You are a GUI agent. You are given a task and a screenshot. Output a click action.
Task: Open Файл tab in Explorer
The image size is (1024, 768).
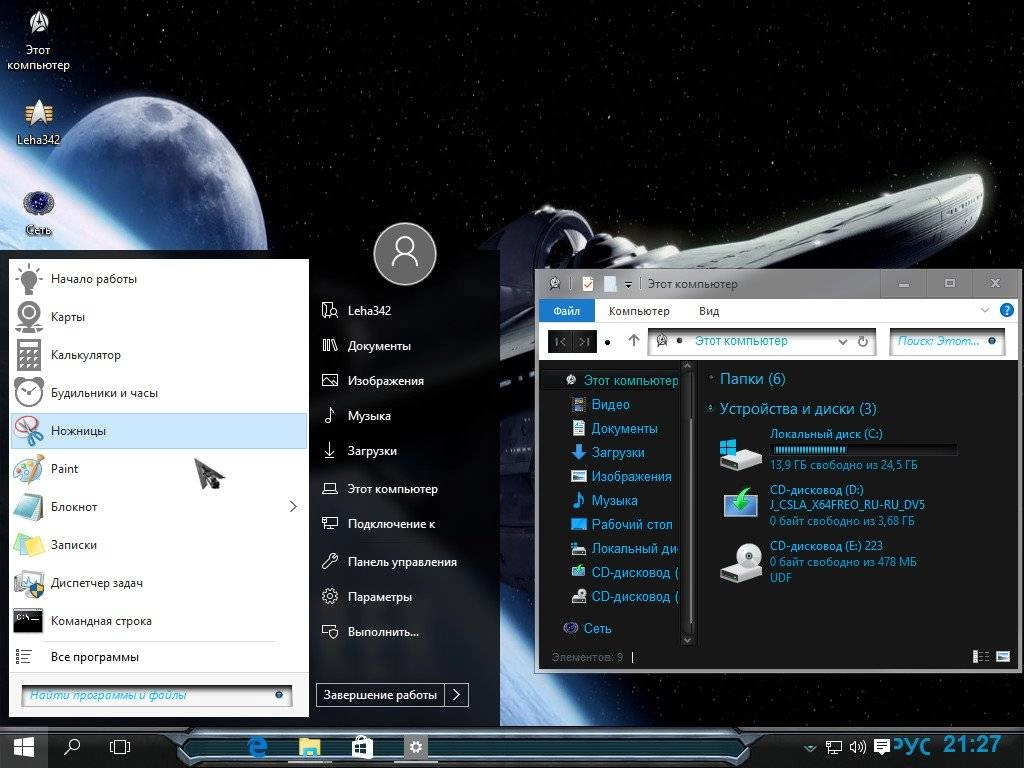click(x=567, y=311)
